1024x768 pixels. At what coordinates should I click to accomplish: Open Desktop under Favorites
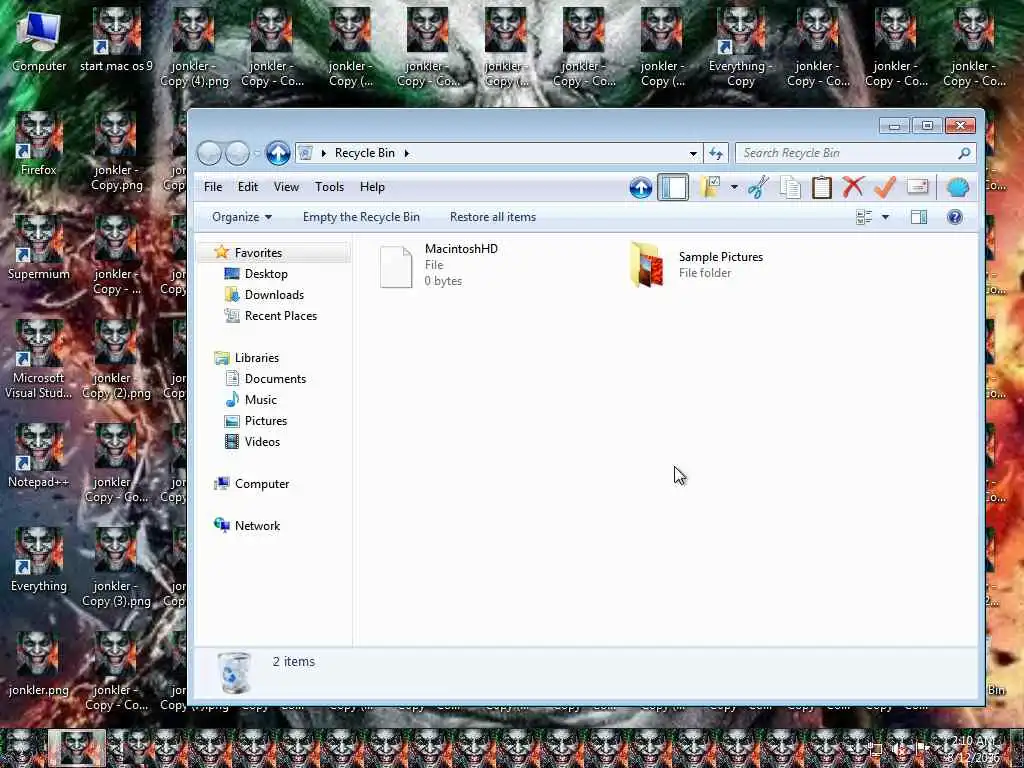pos(266,274)
